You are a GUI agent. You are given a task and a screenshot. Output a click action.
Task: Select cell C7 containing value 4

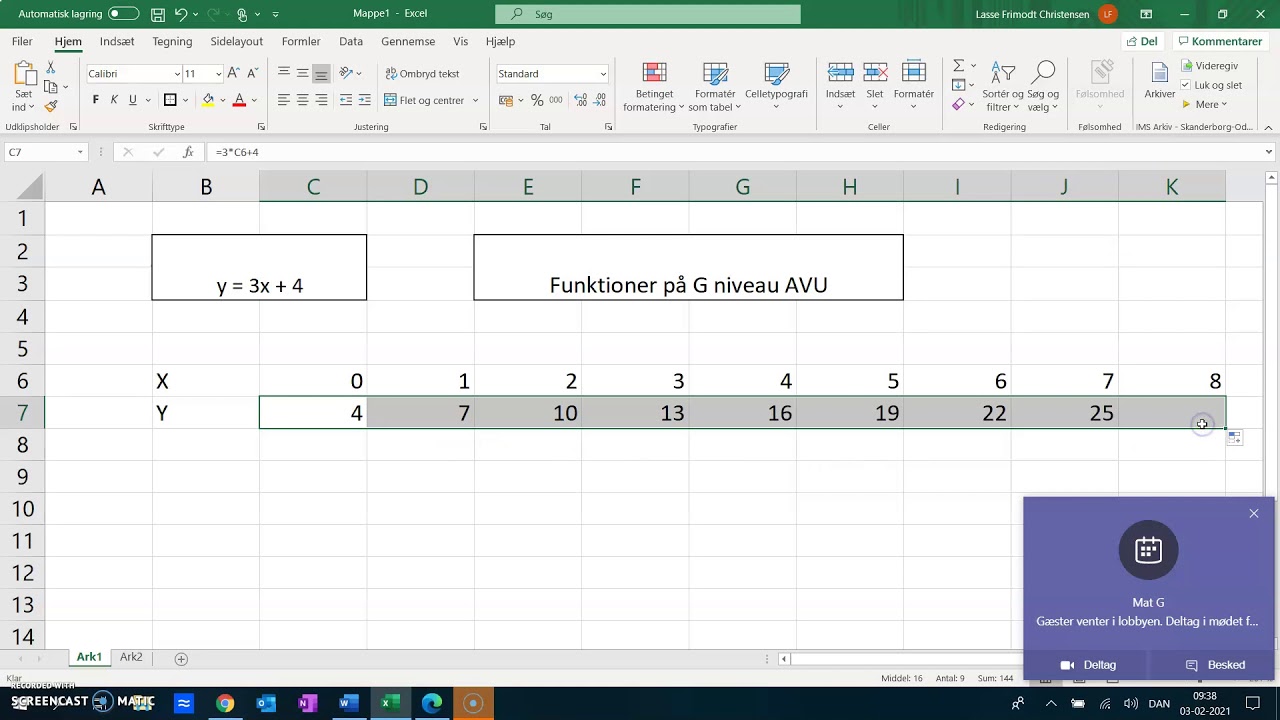pos(313,413)
